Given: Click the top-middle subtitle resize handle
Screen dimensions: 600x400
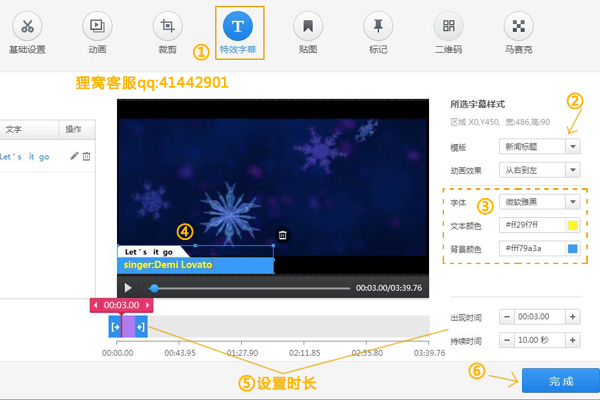Looking at the screenshot, I should (x=196, y=245).
